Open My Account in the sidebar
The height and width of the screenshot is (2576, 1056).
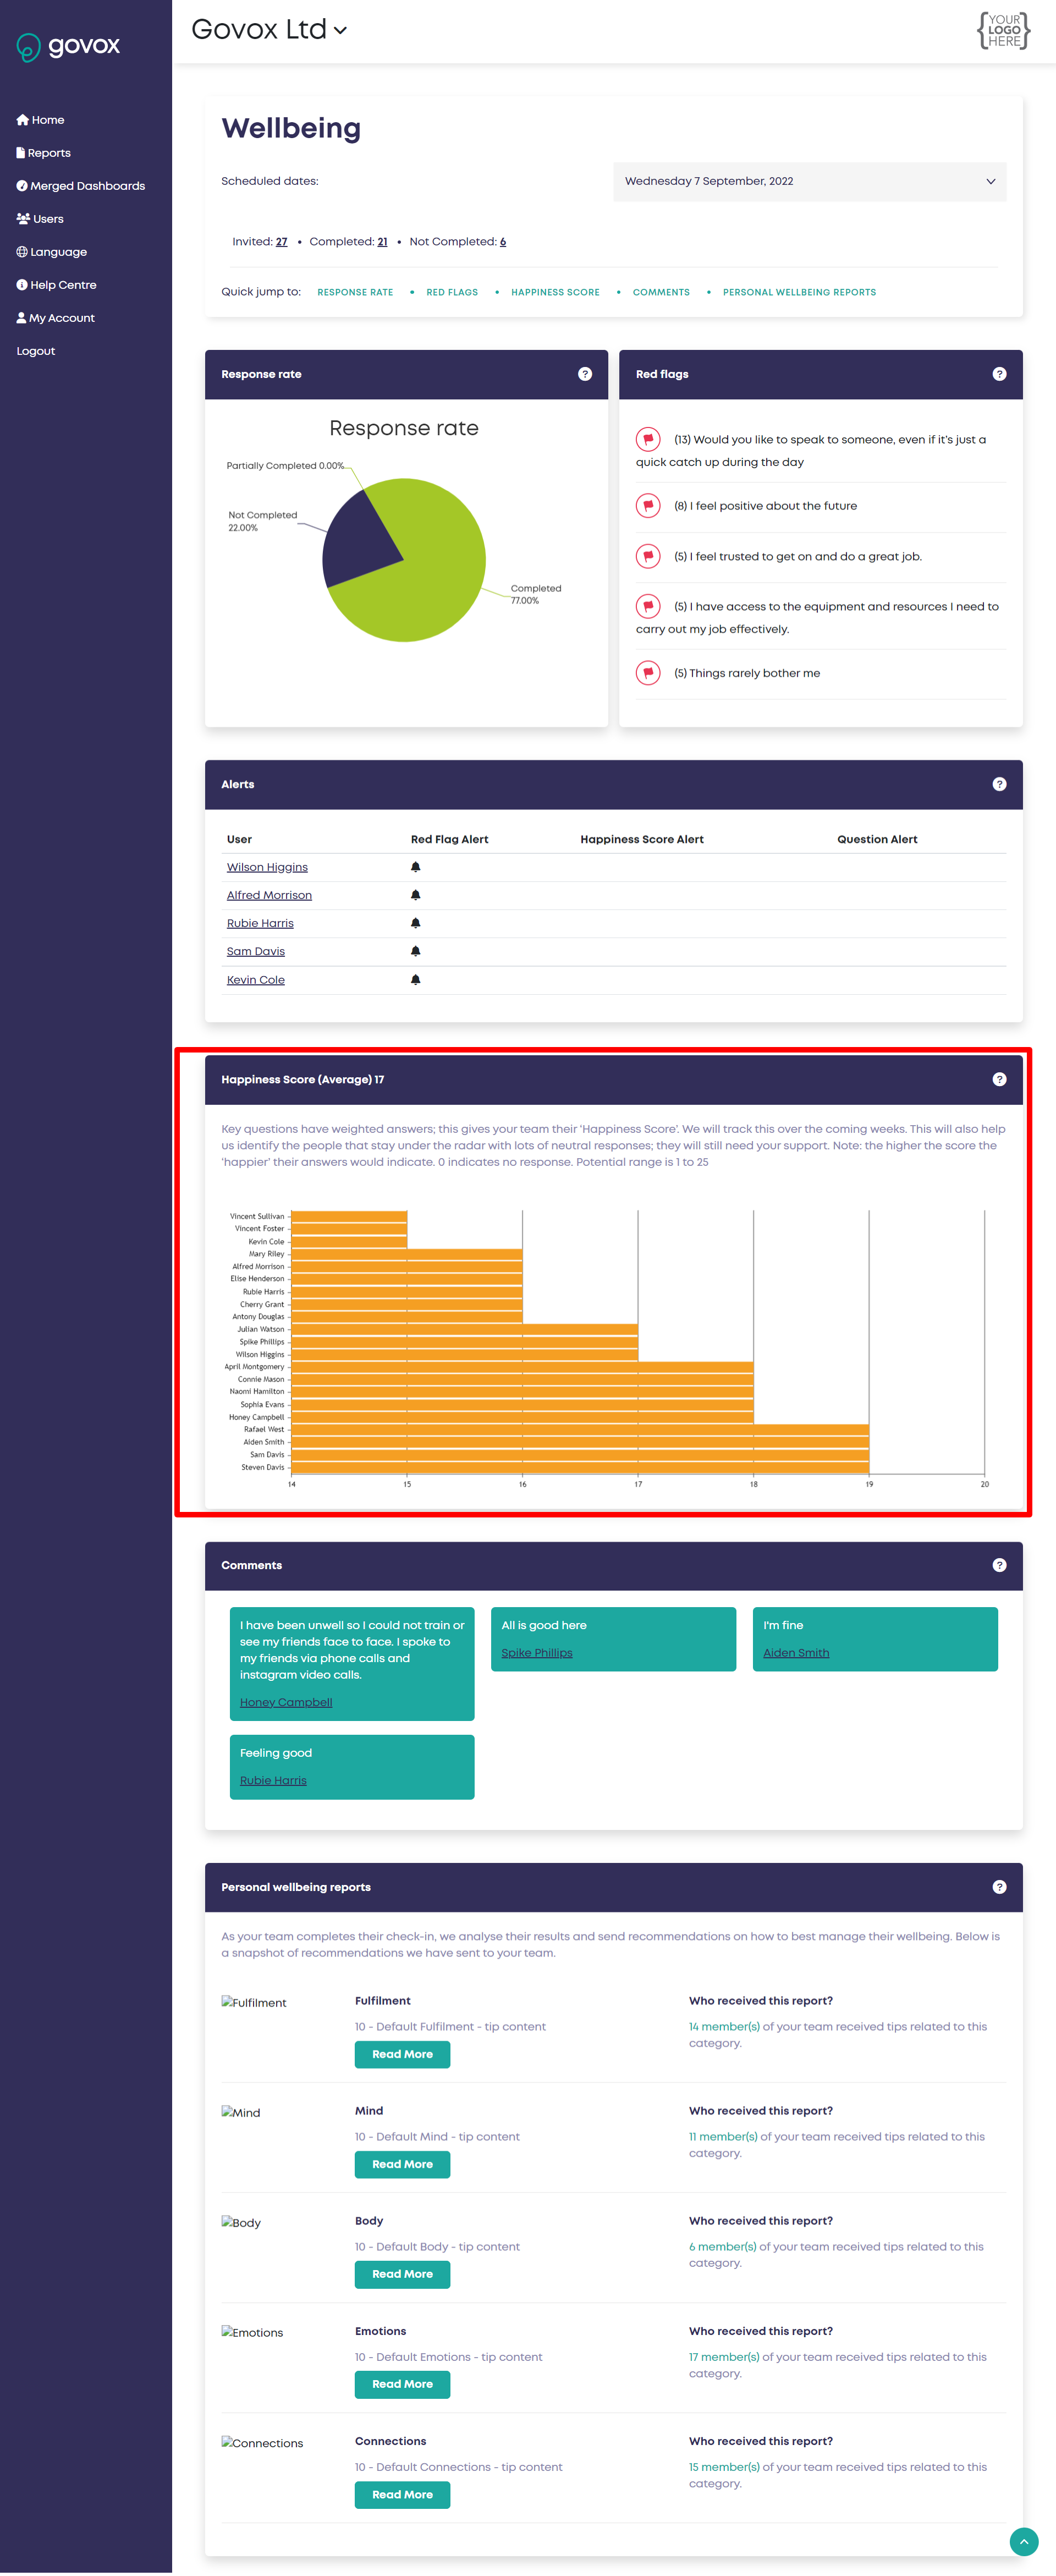(56, 318)
